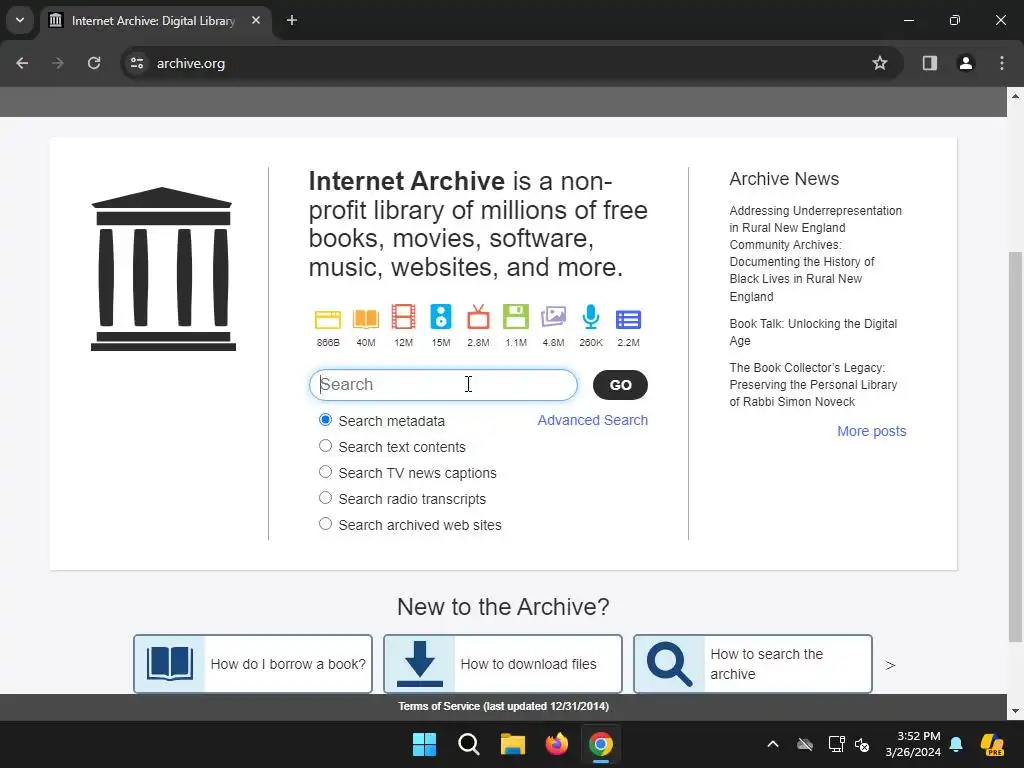This screenshot has height=768, width=1024.
Task: Open Terms of Service footer text
Action: click(x=504, y=706)
